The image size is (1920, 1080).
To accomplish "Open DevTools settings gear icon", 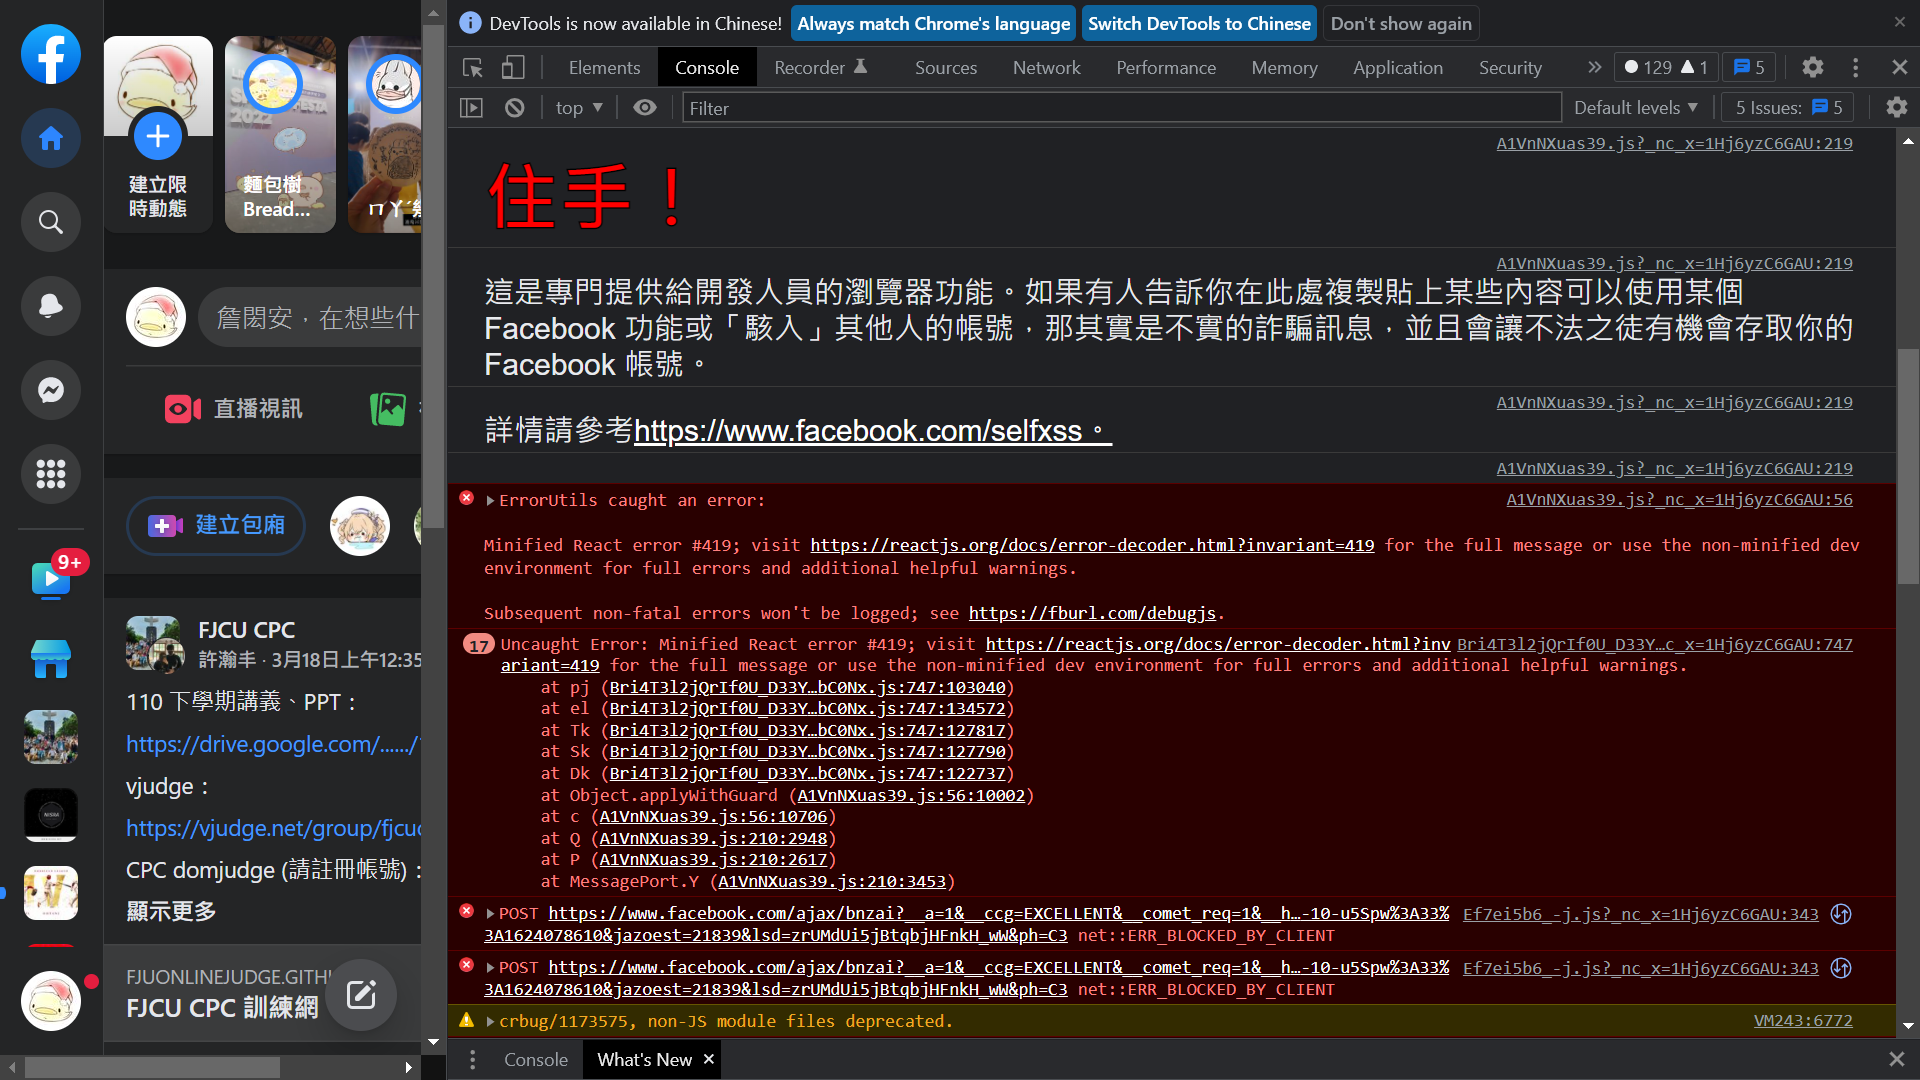I will pyautogui.click(x=1812, y=68).
